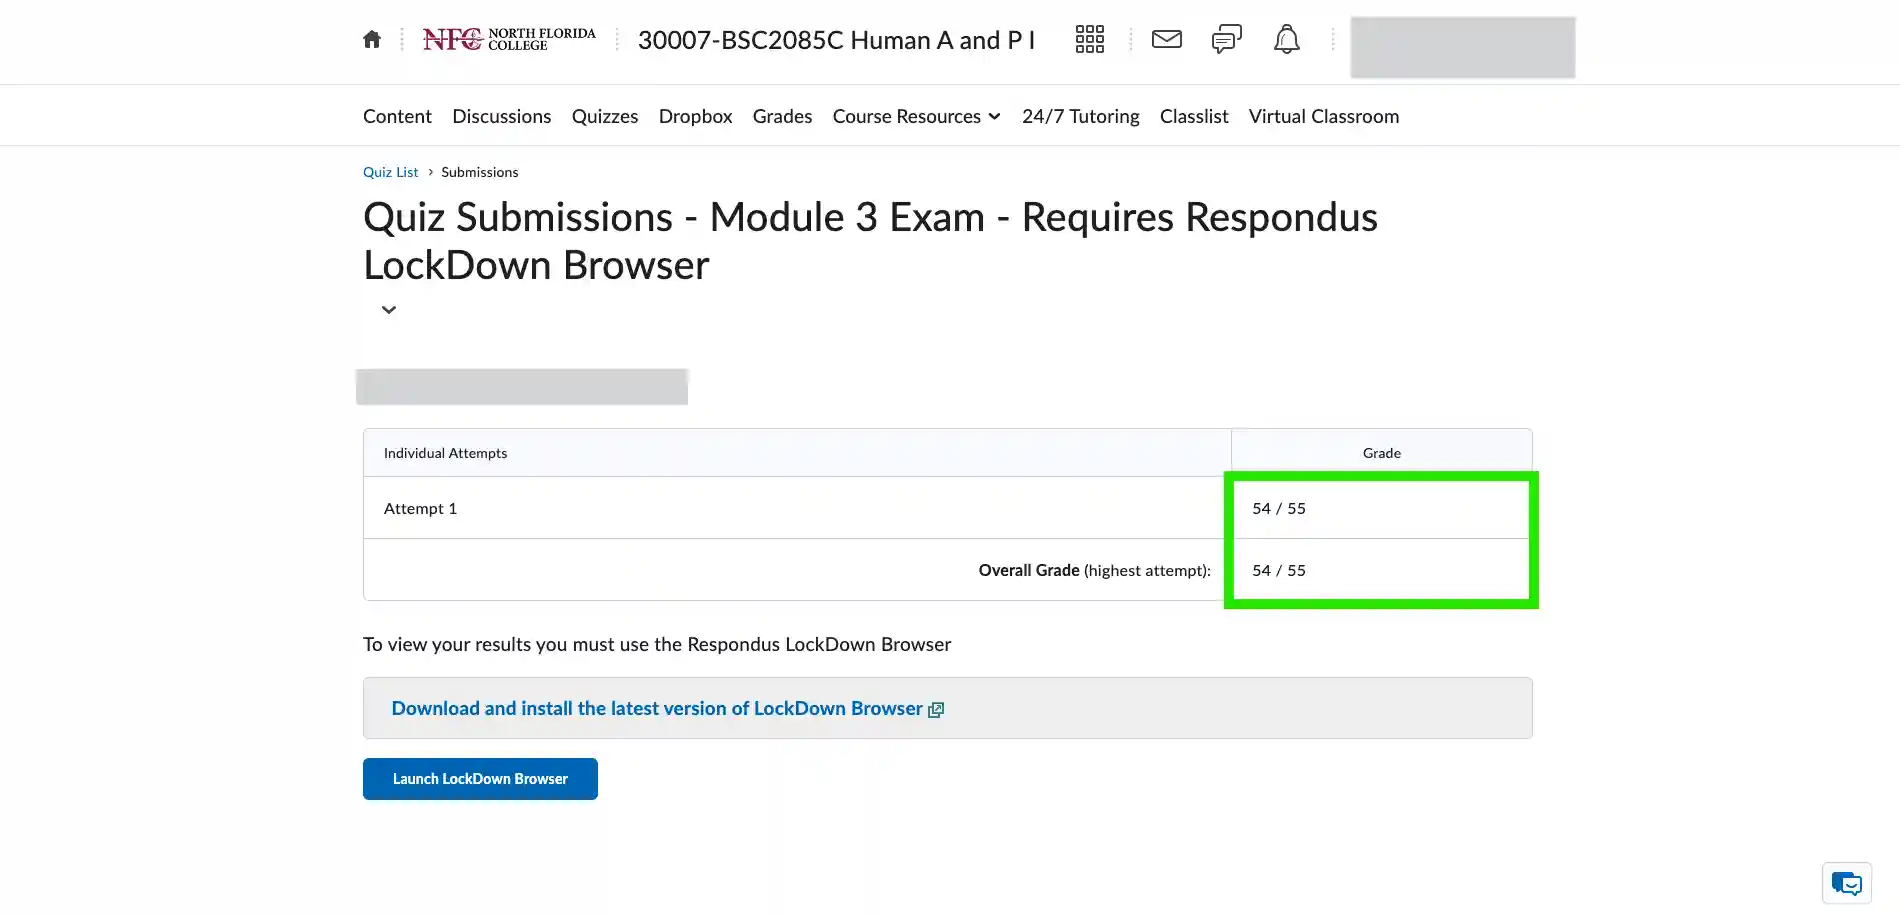This screenshot has height=915, width=1900.
Task: Click the course title 30007-BSC2085C Human A and P I
Action: coord(836,40)
